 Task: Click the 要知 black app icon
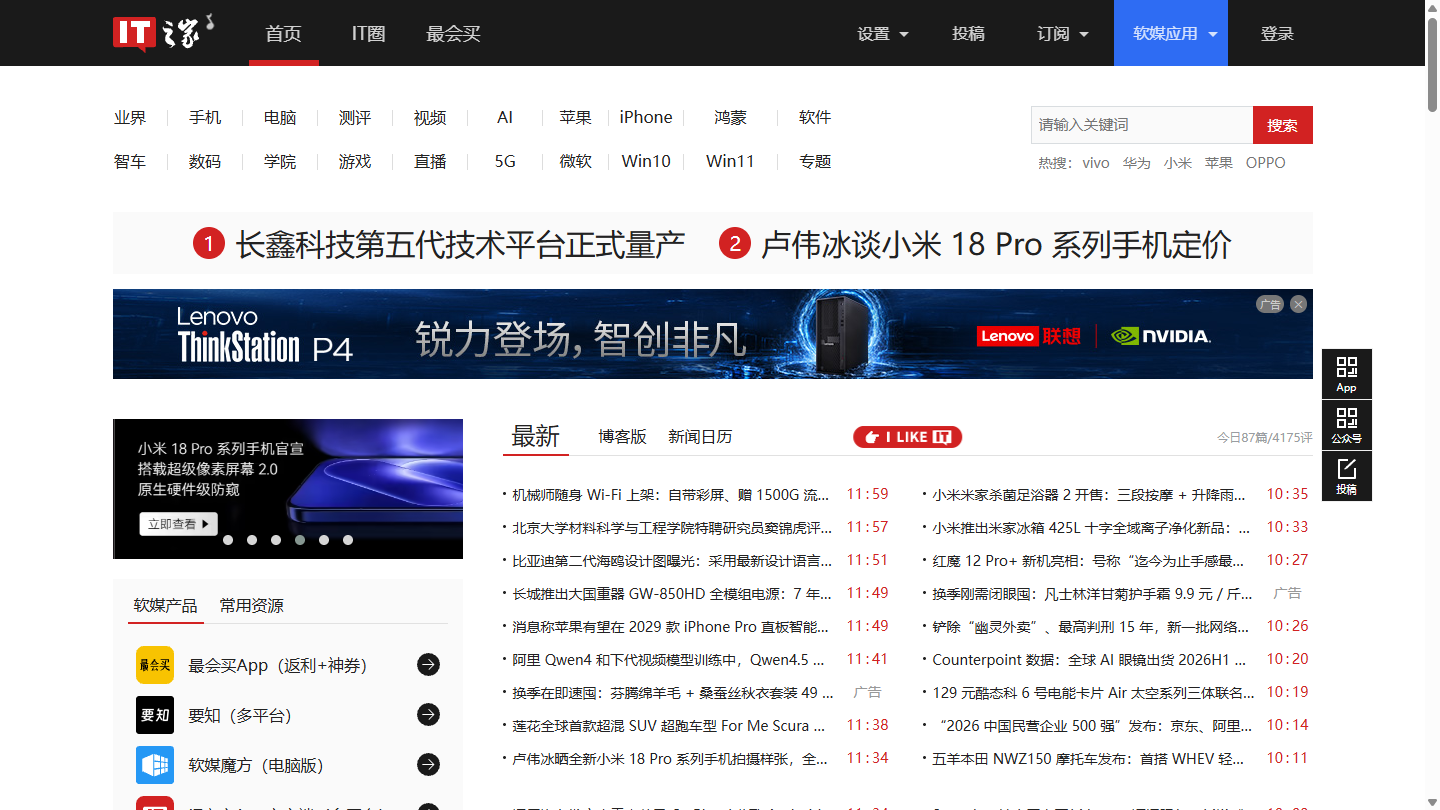[155, 715]
